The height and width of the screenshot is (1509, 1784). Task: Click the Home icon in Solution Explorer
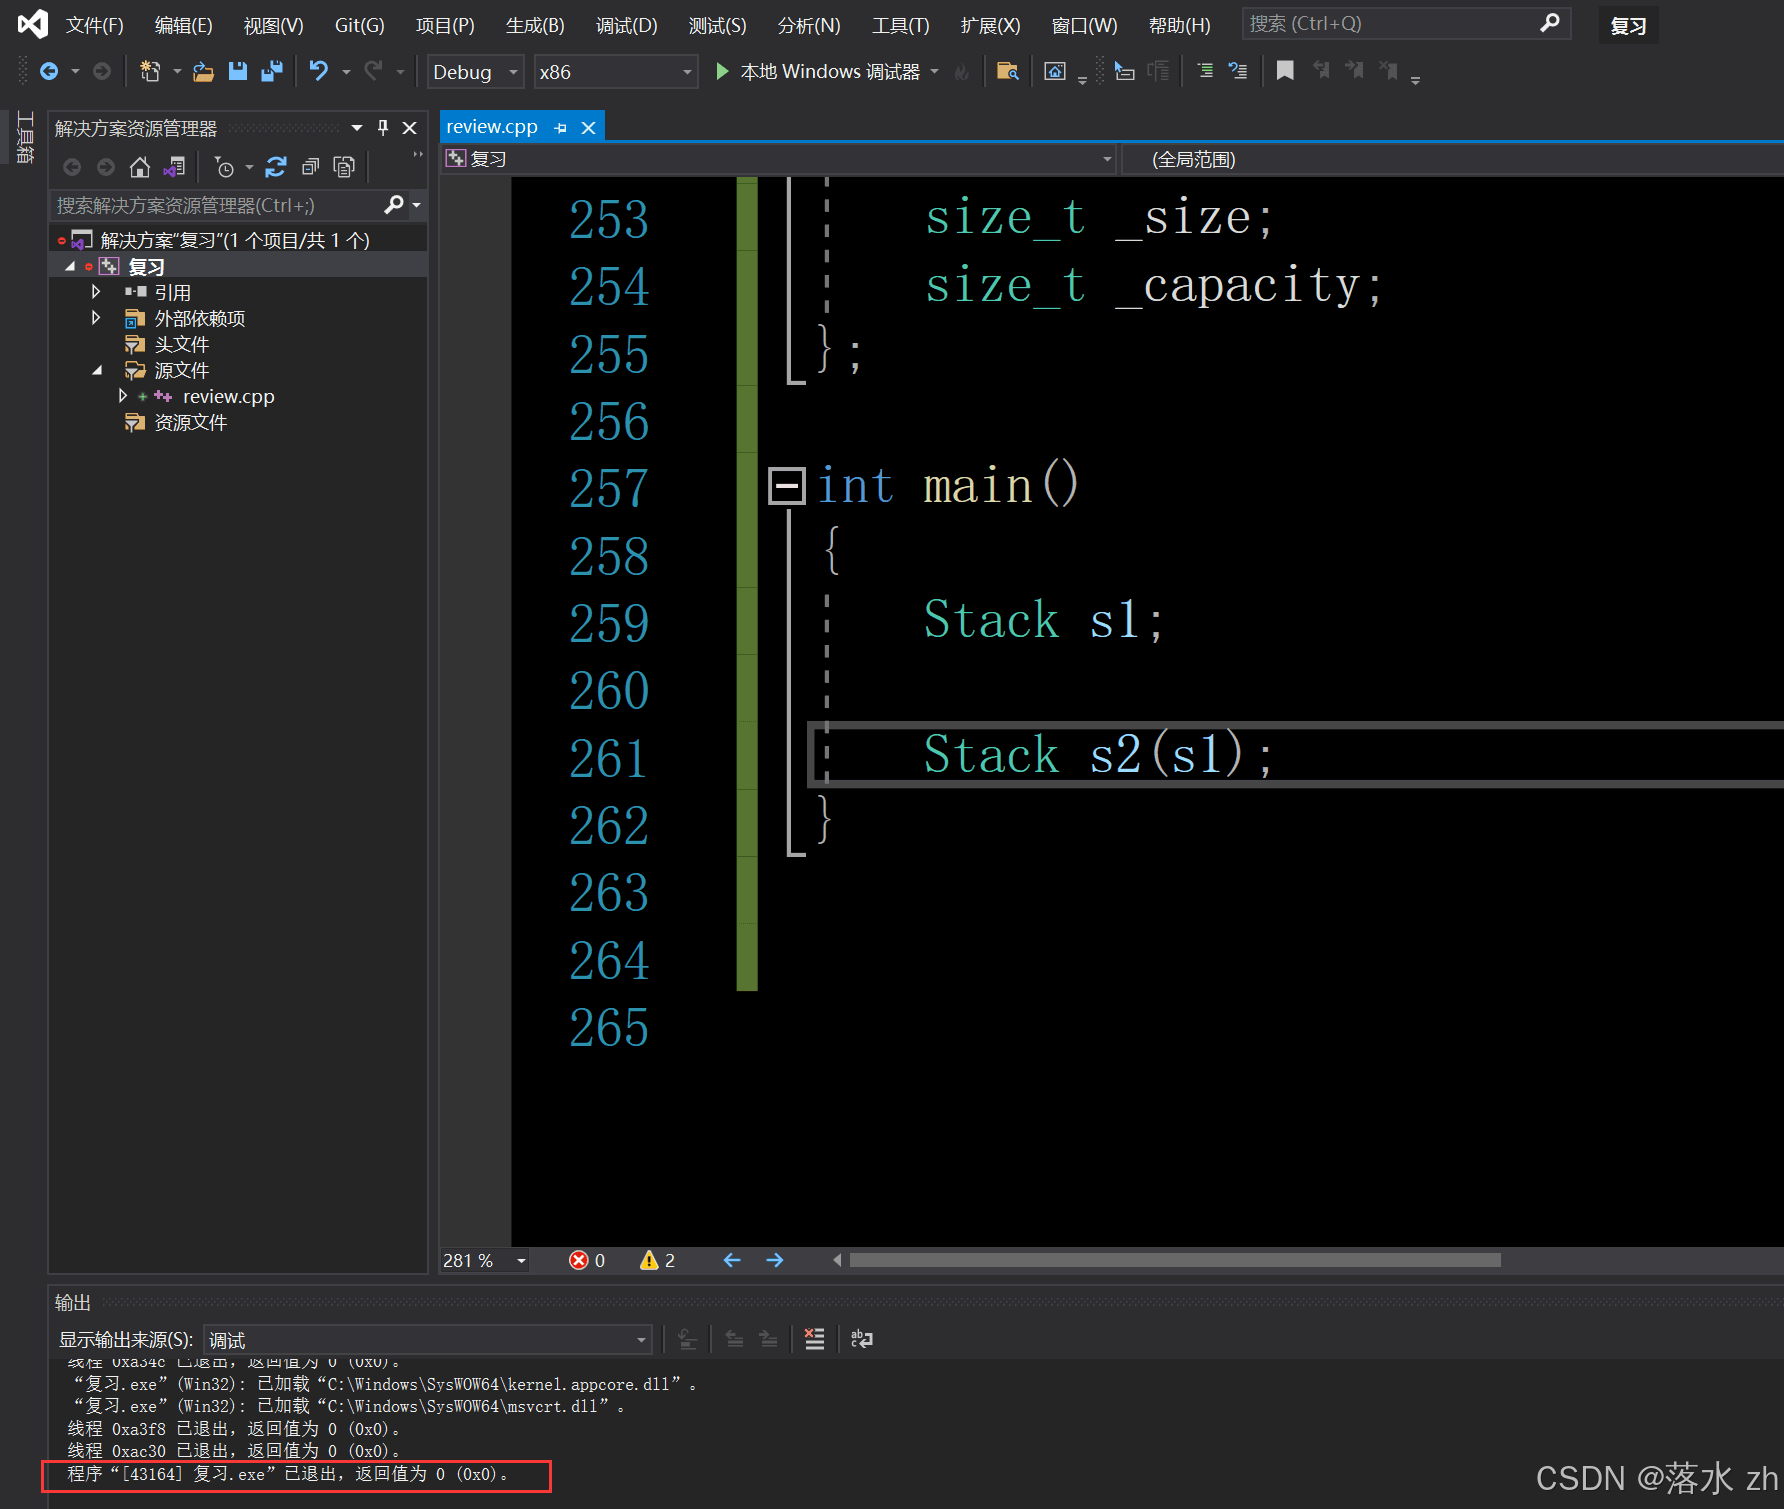tap(140, 167)
